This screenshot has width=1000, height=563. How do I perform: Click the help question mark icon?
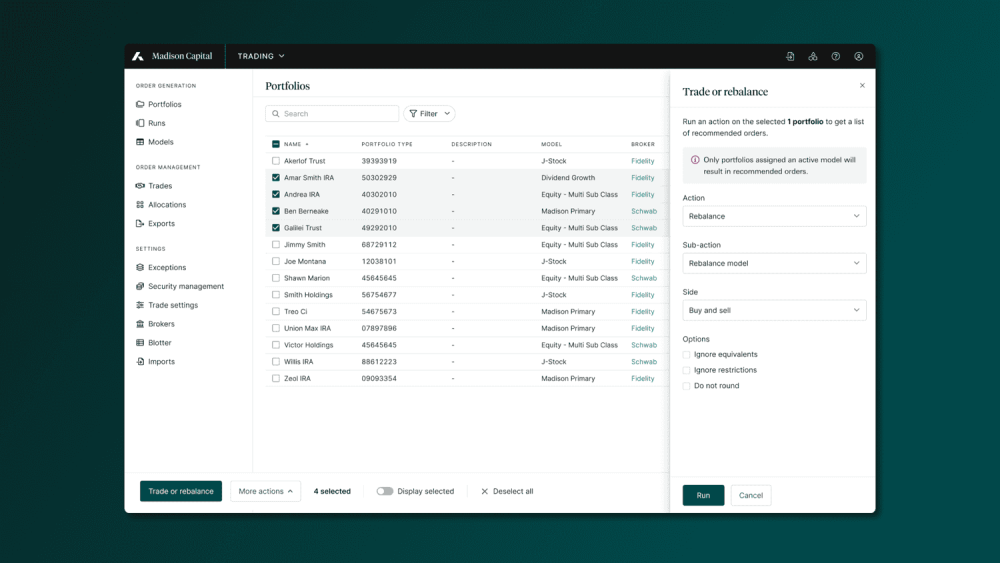pos(836,56)
